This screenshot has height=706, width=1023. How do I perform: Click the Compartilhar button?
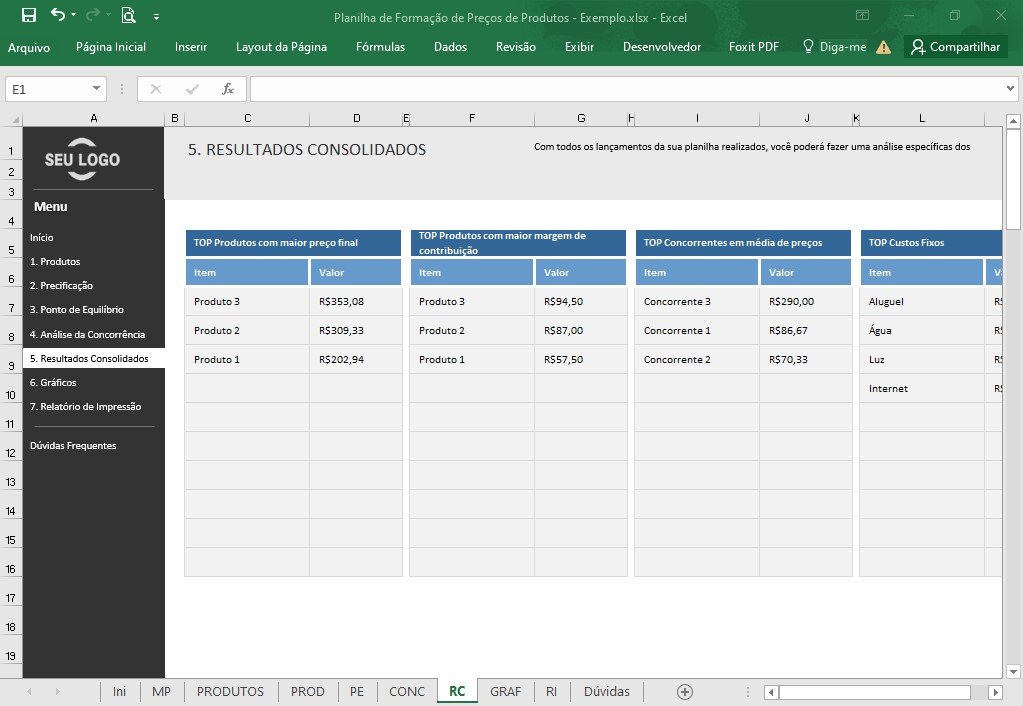click(x=956, y=47)
